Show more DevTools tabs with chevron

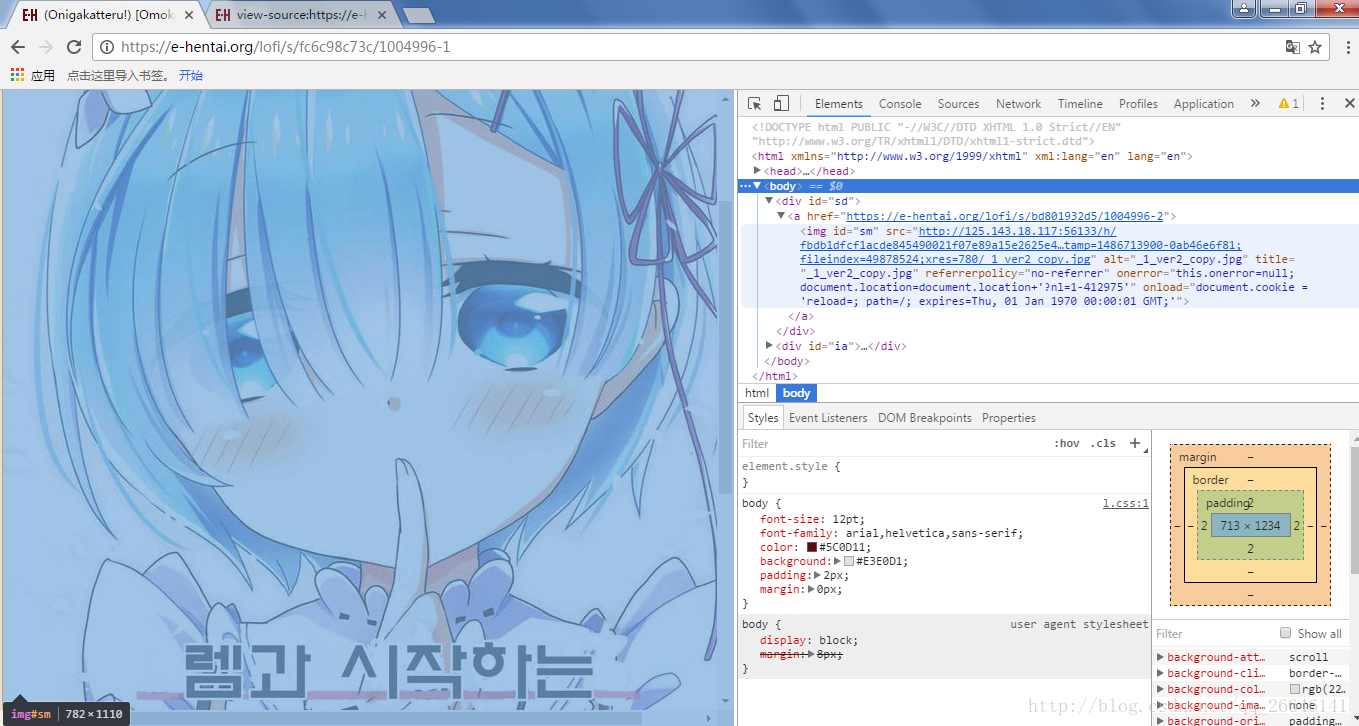[x=1256, y=103]
